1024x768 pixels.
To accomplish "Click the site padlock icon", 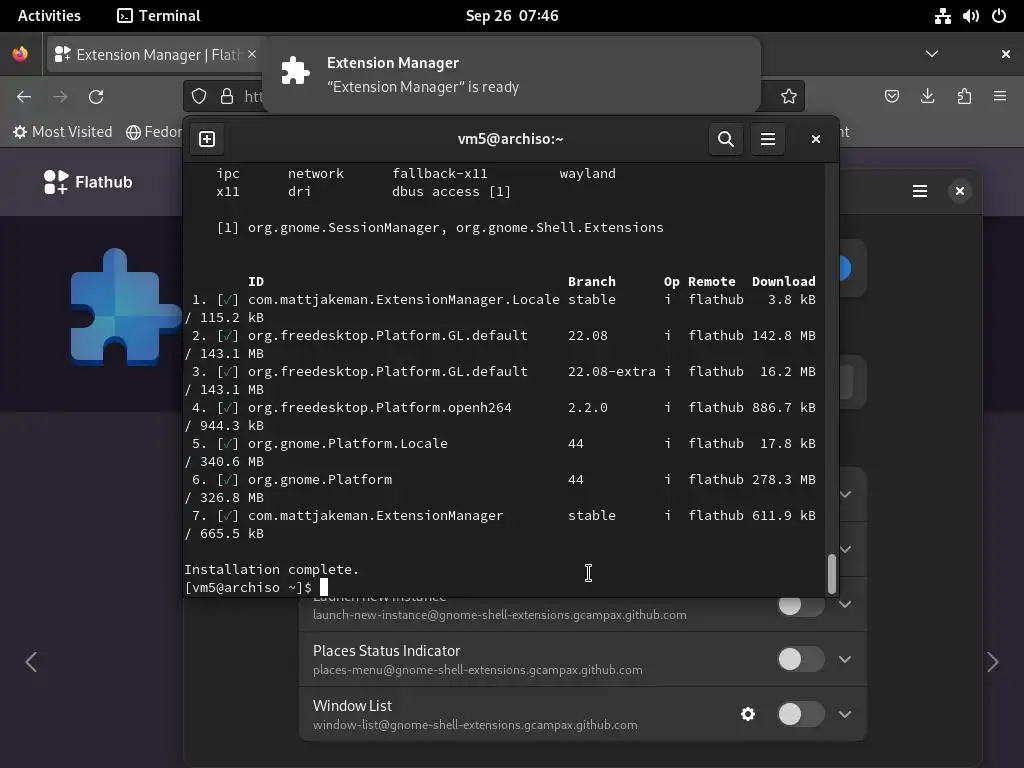I will [227, 97].
